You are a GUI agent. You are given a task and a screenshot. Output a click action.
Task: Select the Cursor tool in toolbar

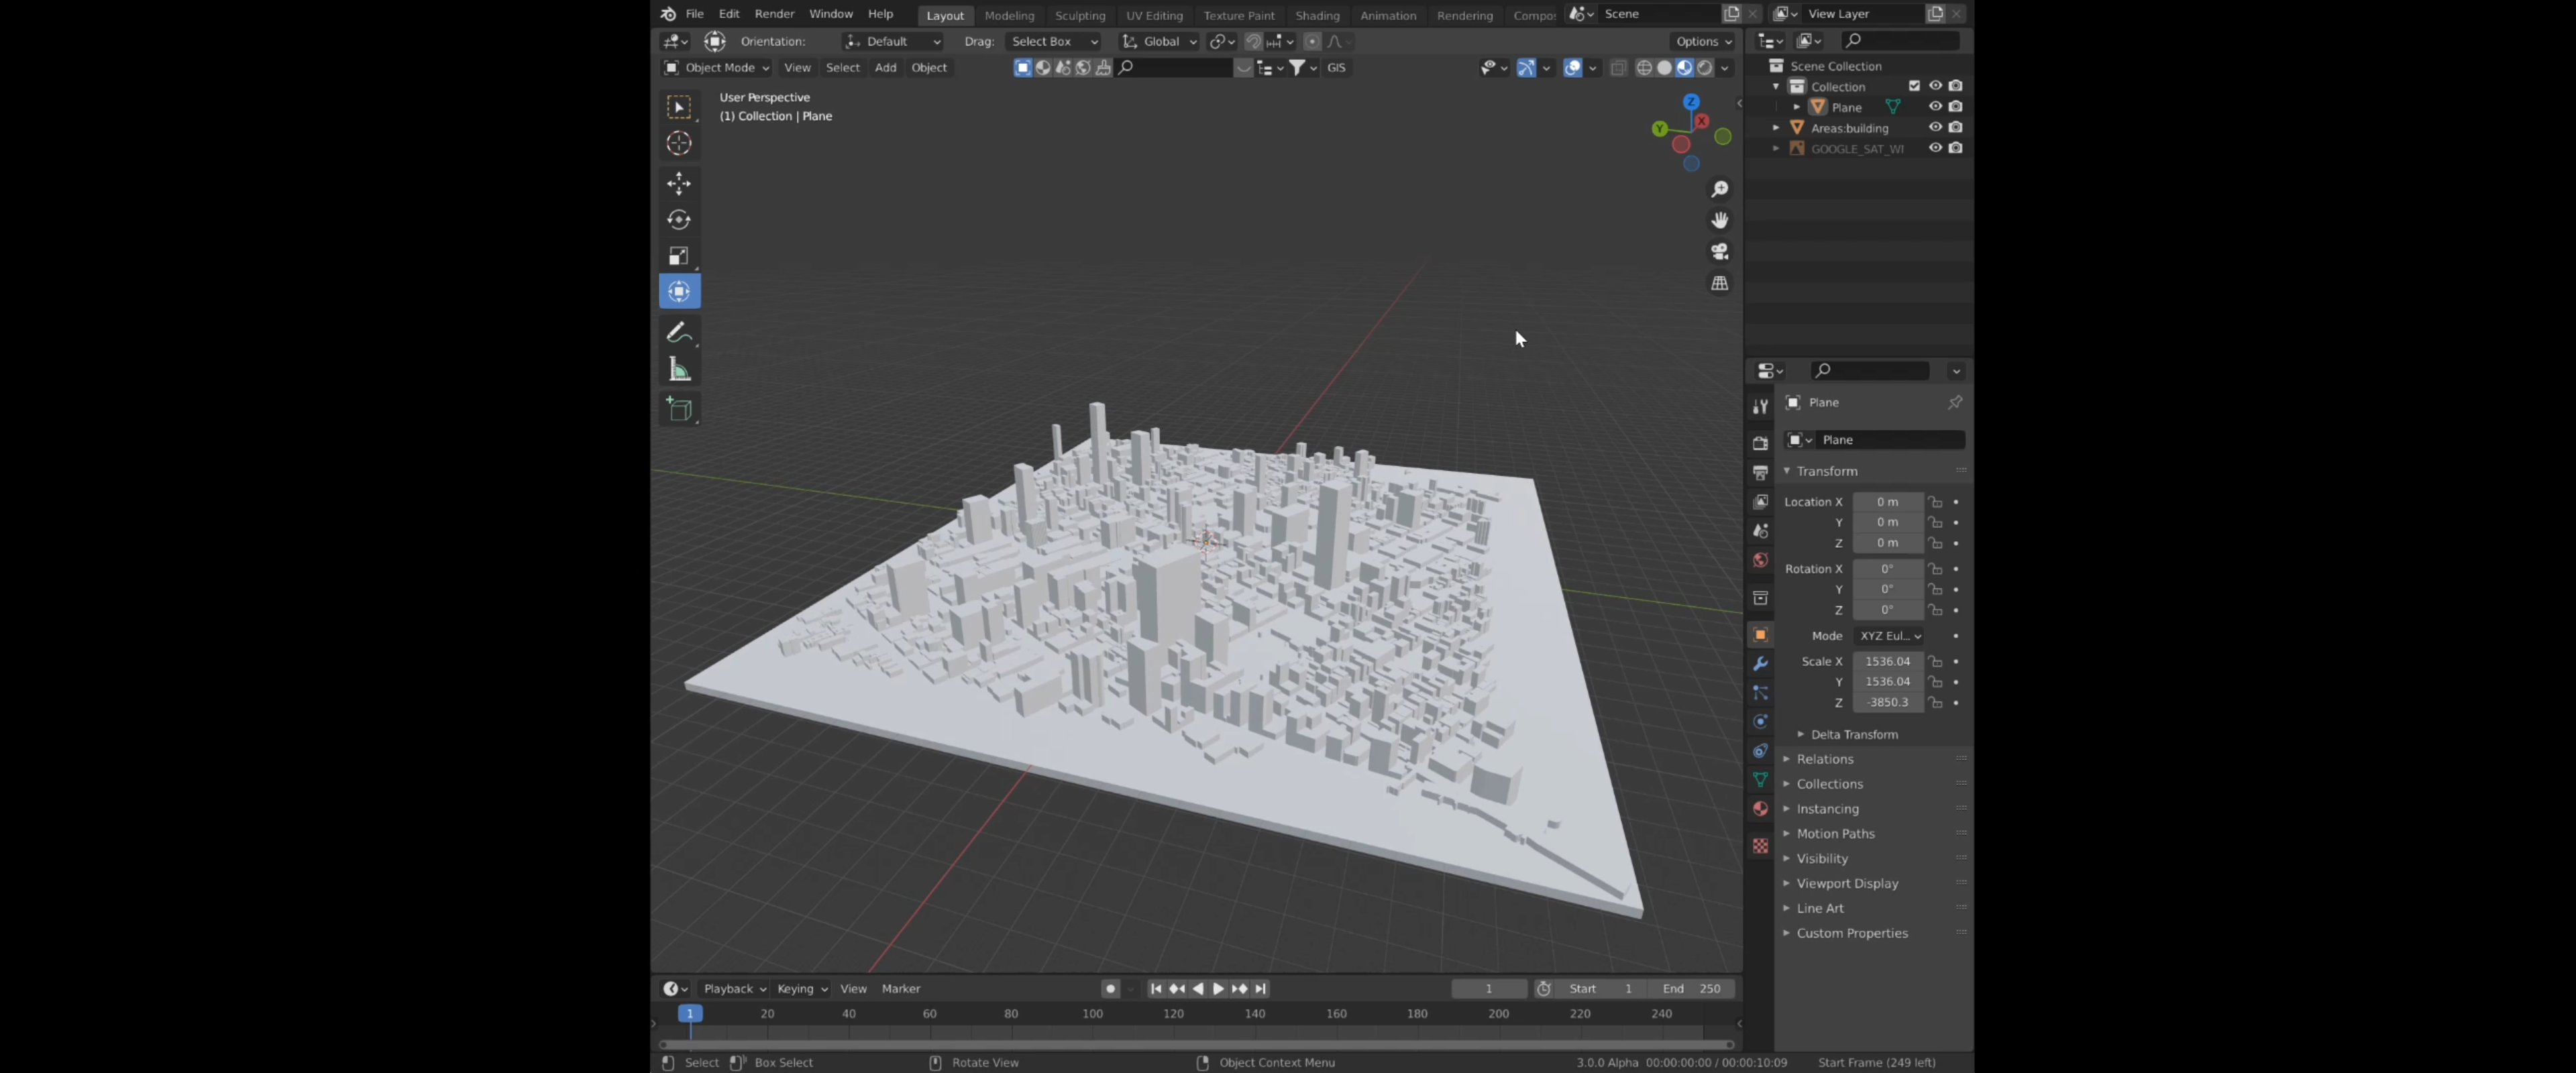click(679, 143)
